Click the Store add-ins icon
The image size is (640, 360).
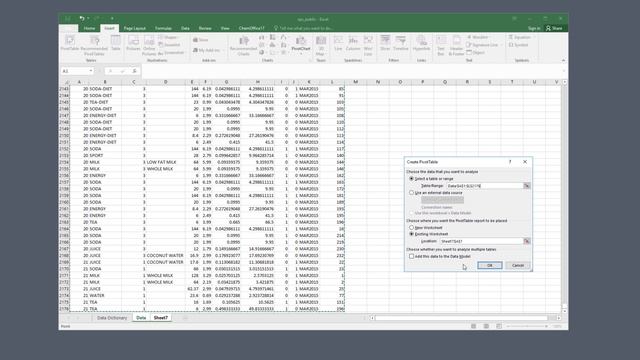201,40
